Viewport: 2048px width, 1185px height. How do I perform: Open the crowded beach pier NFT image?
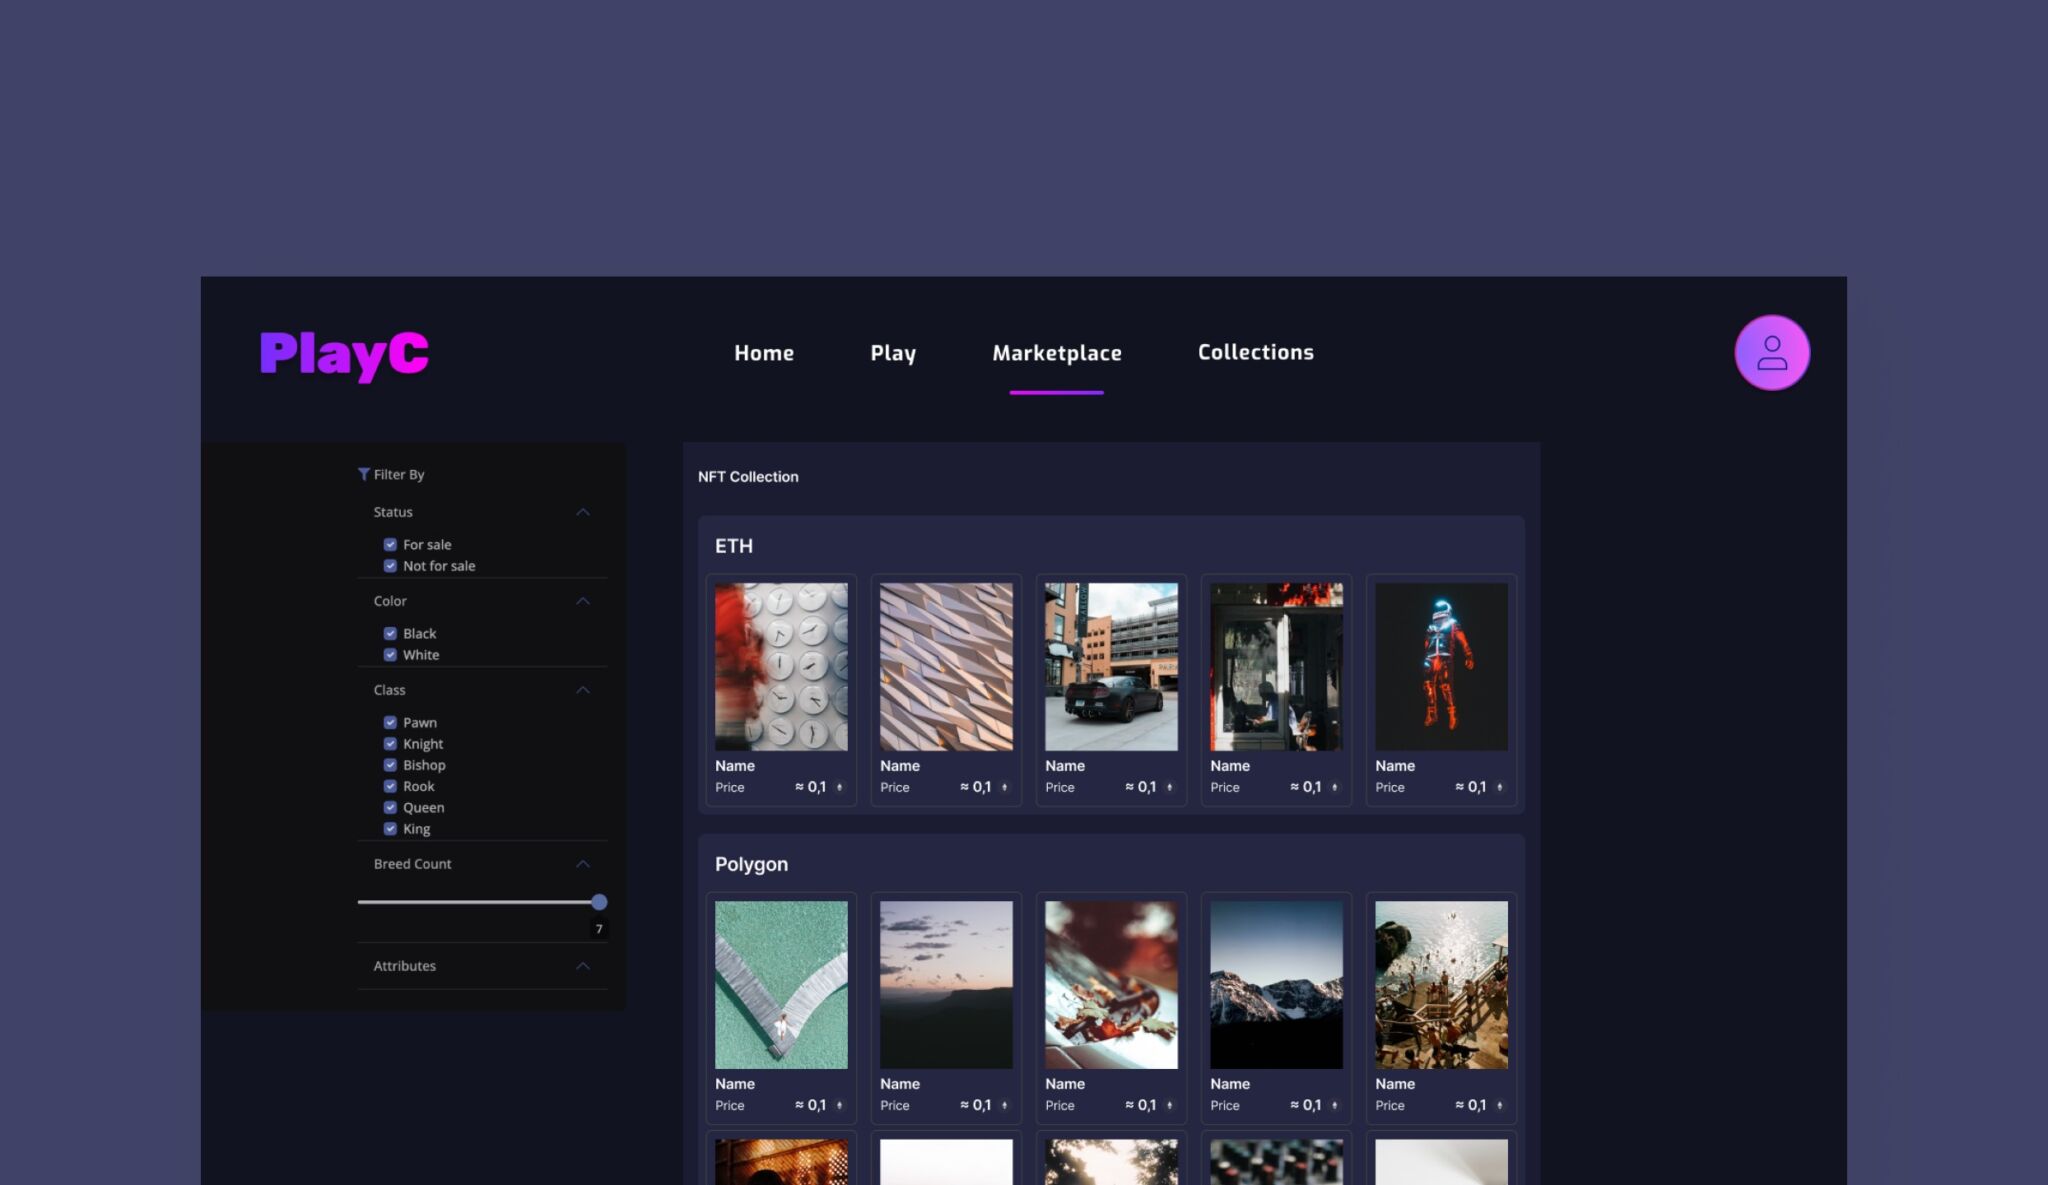pos(1441,985)
